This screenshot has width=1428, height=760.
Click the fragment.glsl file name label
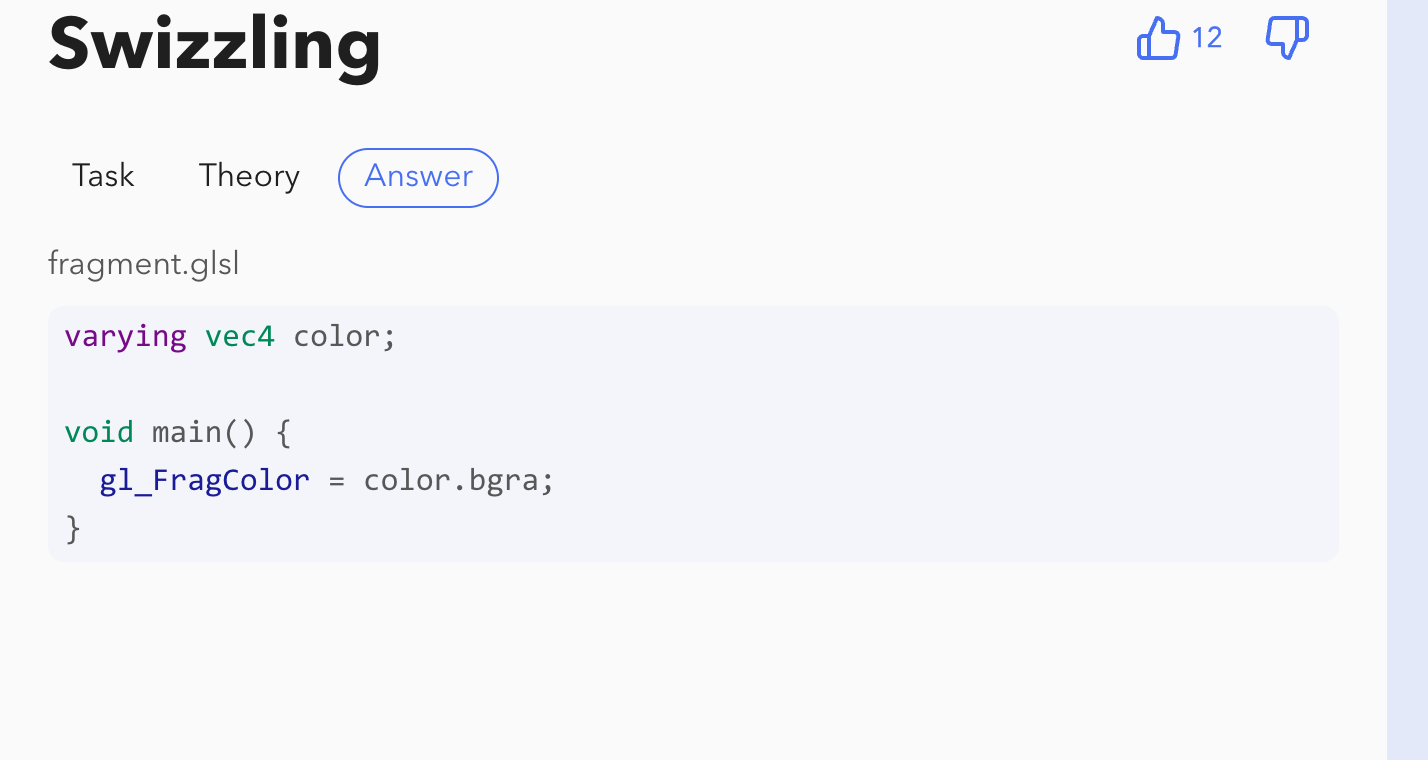pos(144,265)
